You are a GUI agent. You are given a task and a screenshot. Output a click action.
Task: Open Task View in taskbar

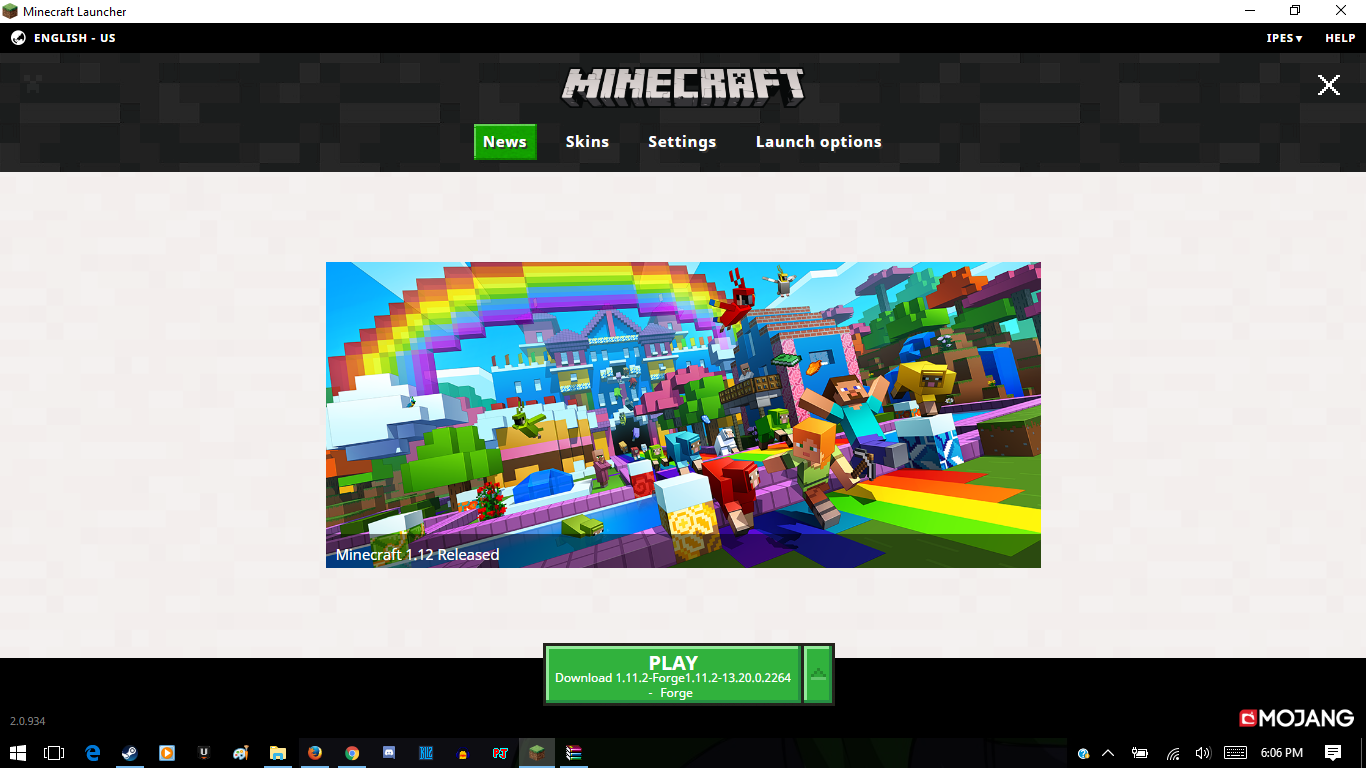pos(54,753)
